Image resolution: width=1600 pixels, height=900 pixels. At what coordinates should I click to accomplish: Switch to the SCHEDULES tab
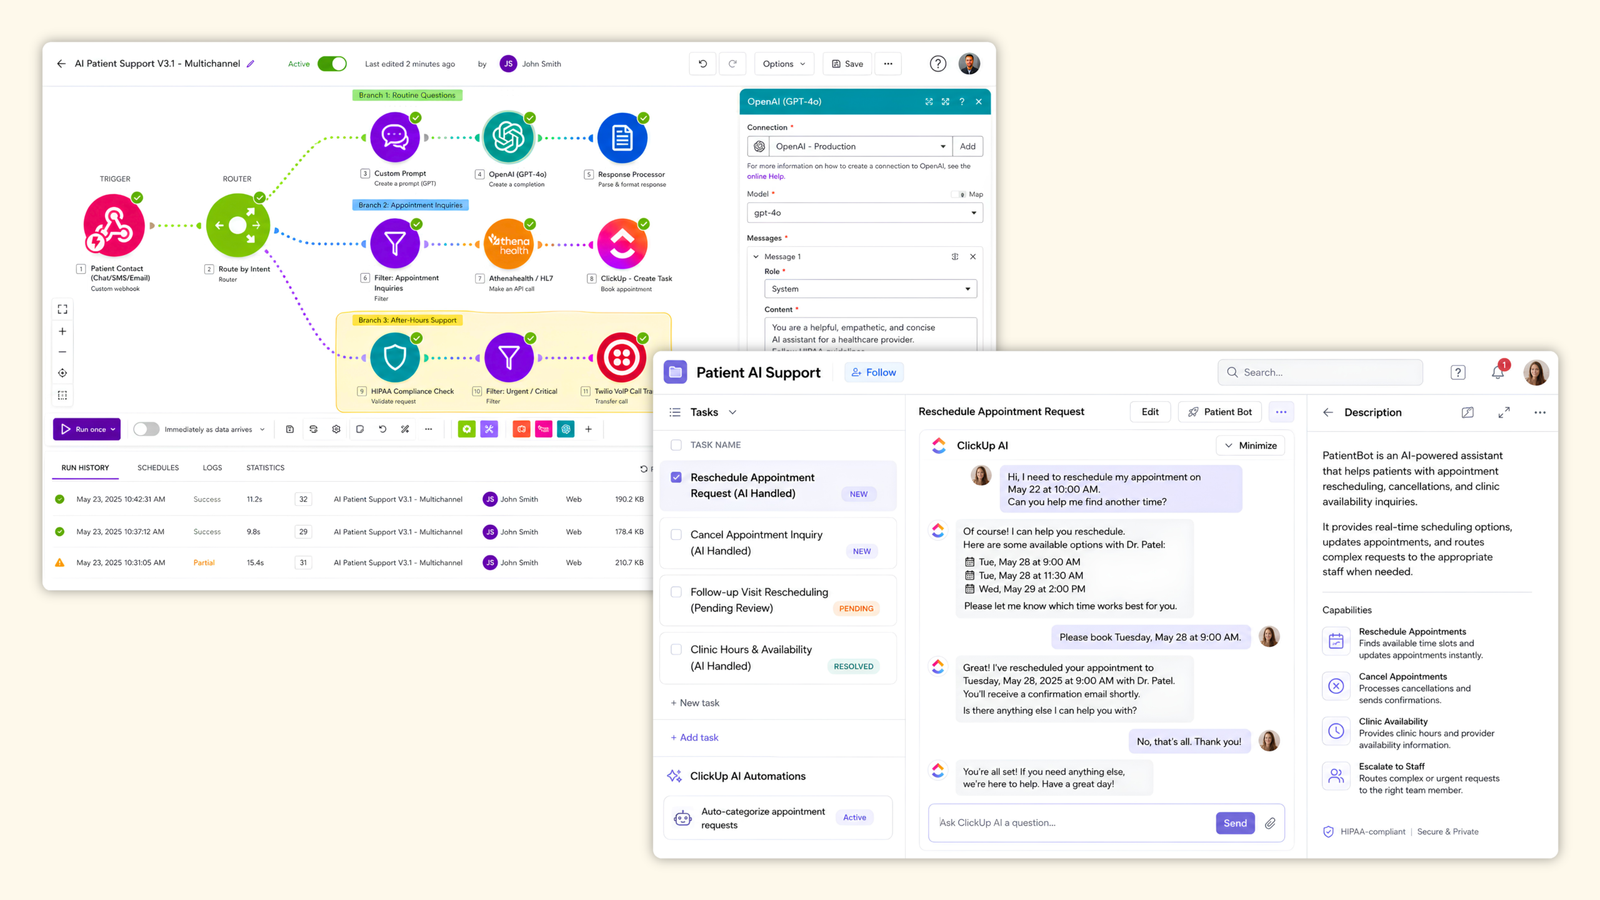pyautogui.click(x=158, y=468)
